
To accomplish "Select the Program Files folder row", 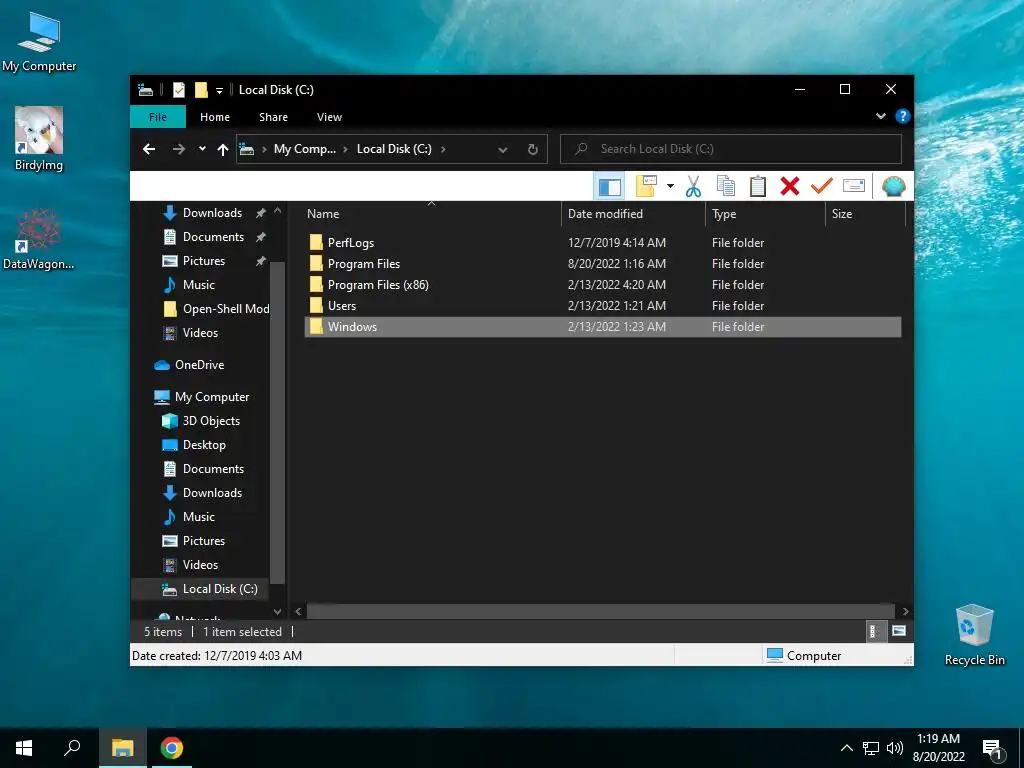I will pyautogui.click(x=603, y=264).
